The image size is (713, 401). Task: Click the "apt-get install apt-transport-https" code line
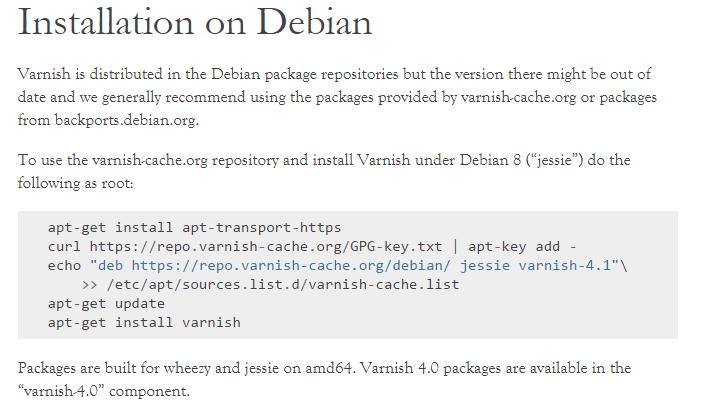194,227
